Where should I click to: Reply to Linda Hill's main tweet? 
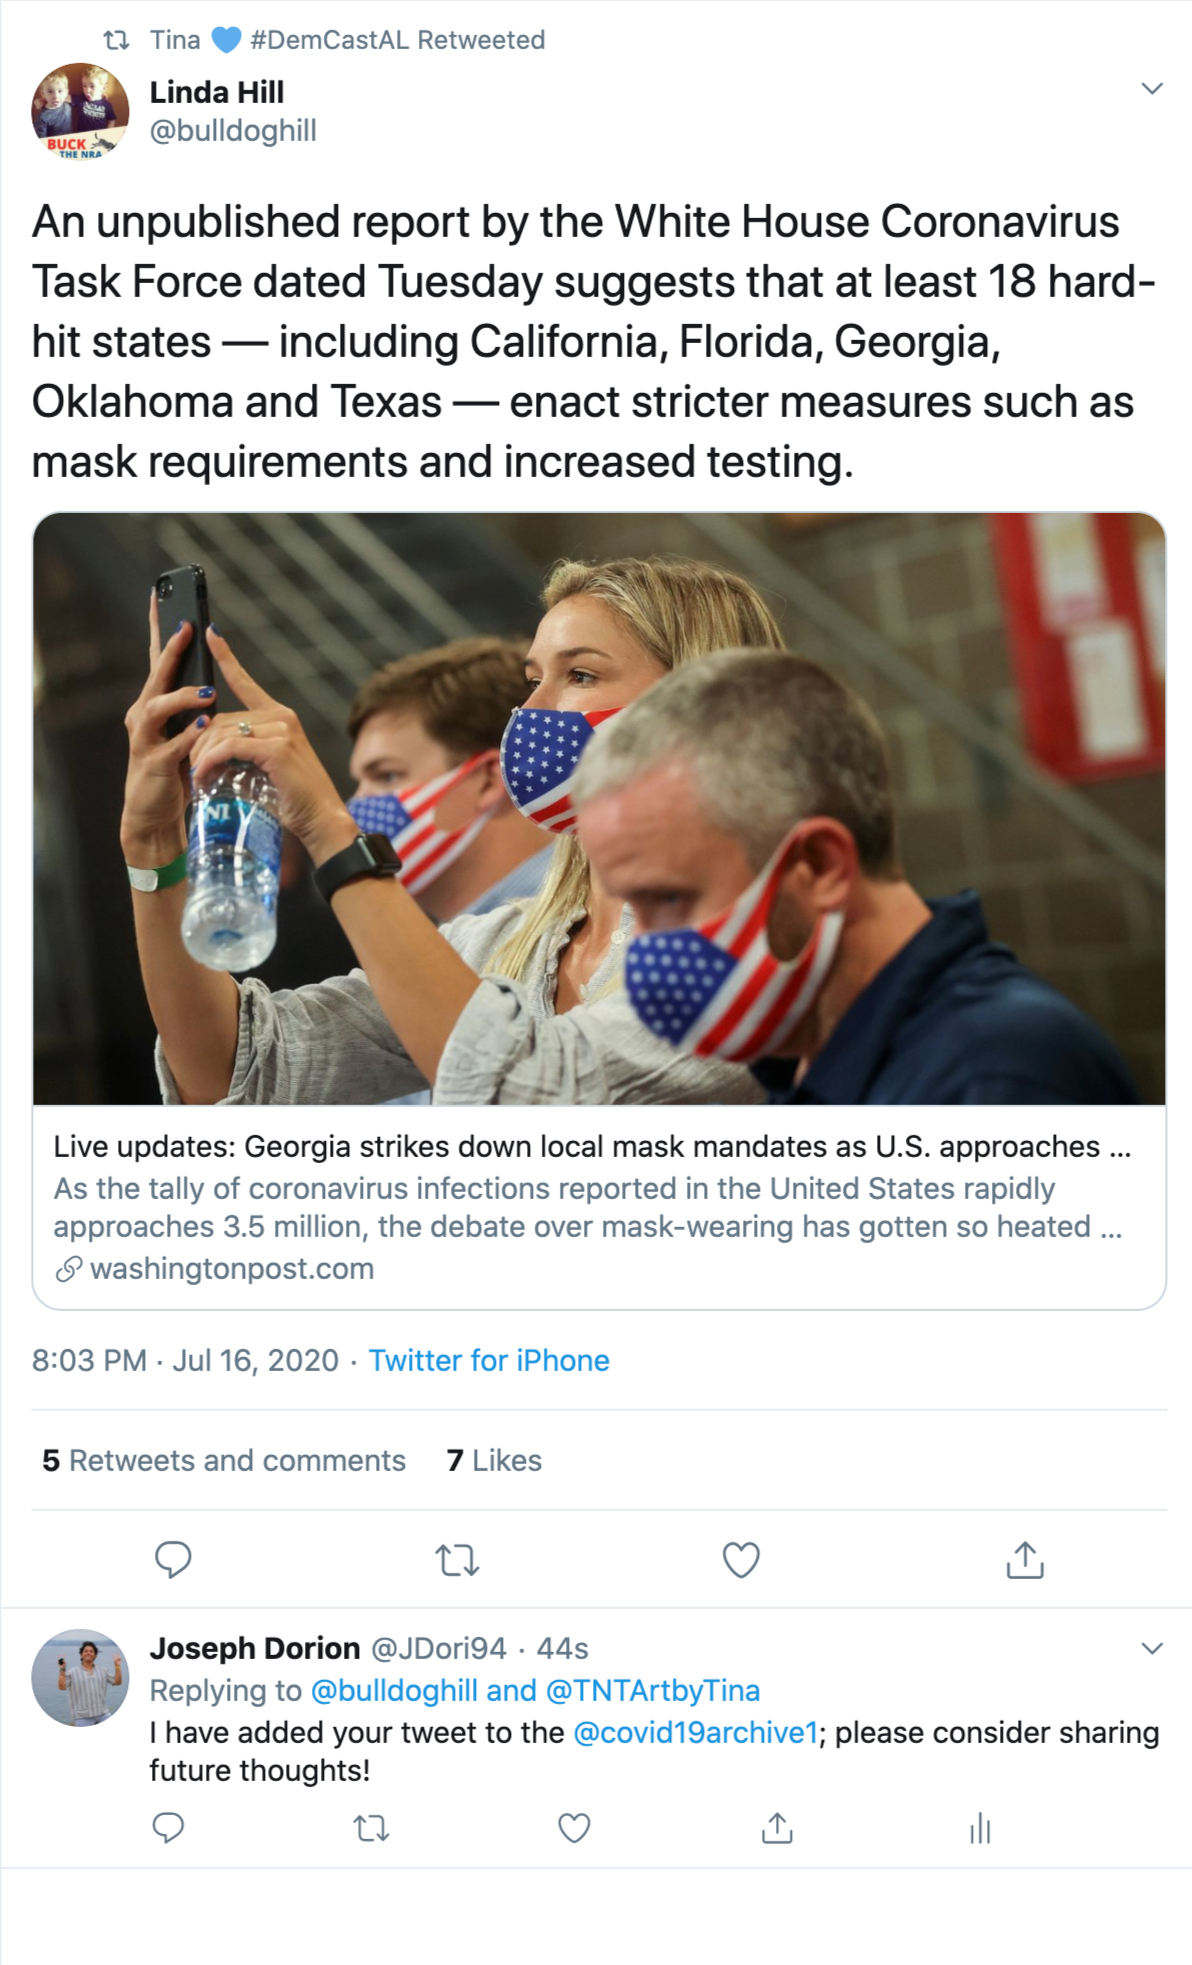pyautogui.click(x=173, y=1559)
